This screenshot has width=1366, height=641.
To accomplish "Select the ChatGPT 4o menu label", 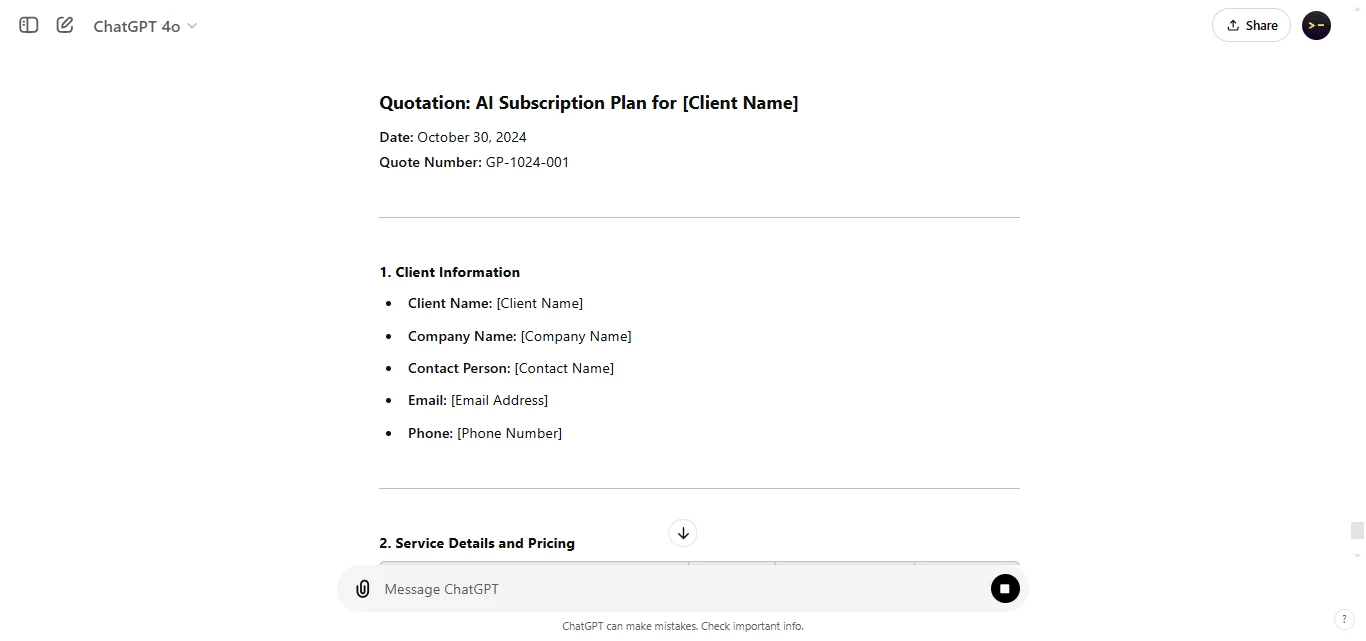I will [x=136, y=26].
